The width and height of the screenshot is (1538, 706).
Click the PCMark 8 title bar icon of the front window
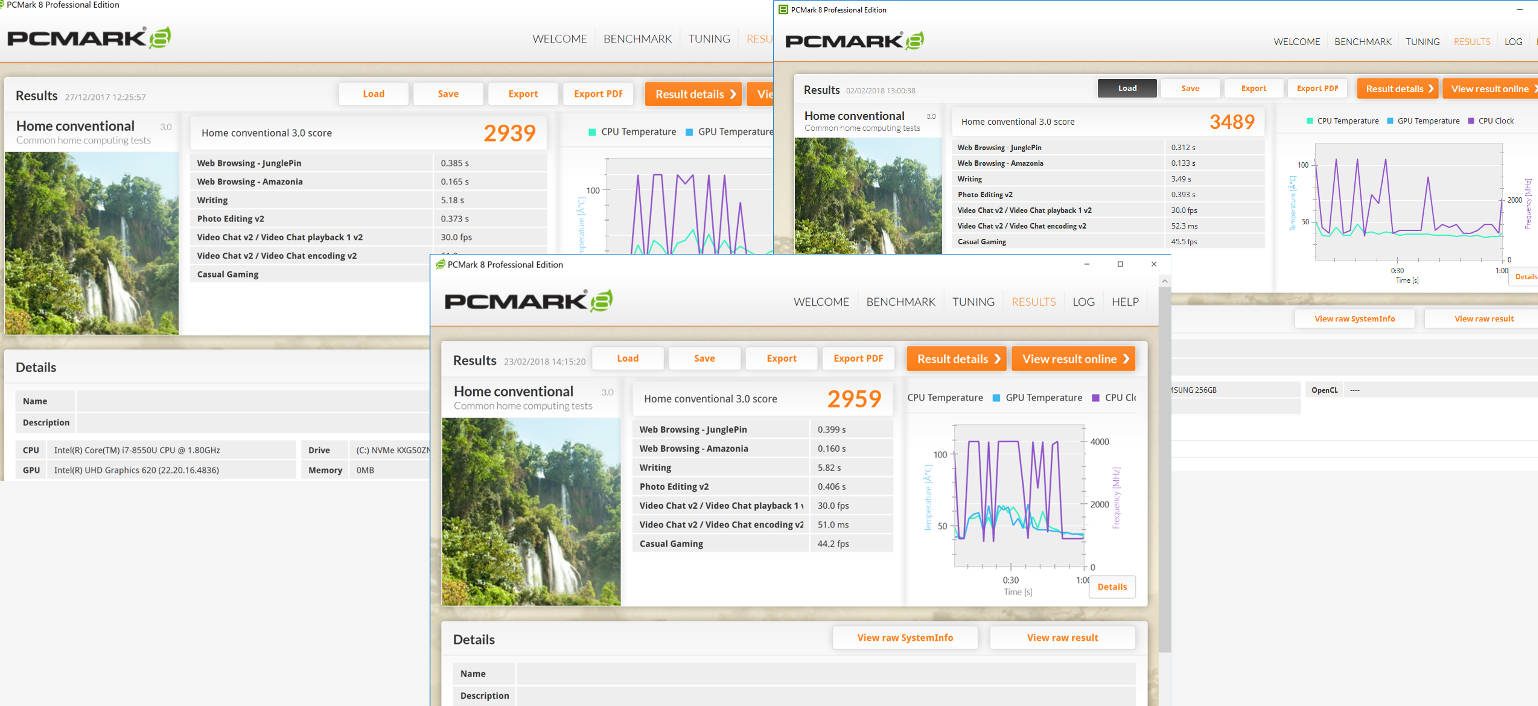pyautogui.click(x=440, y=264)
